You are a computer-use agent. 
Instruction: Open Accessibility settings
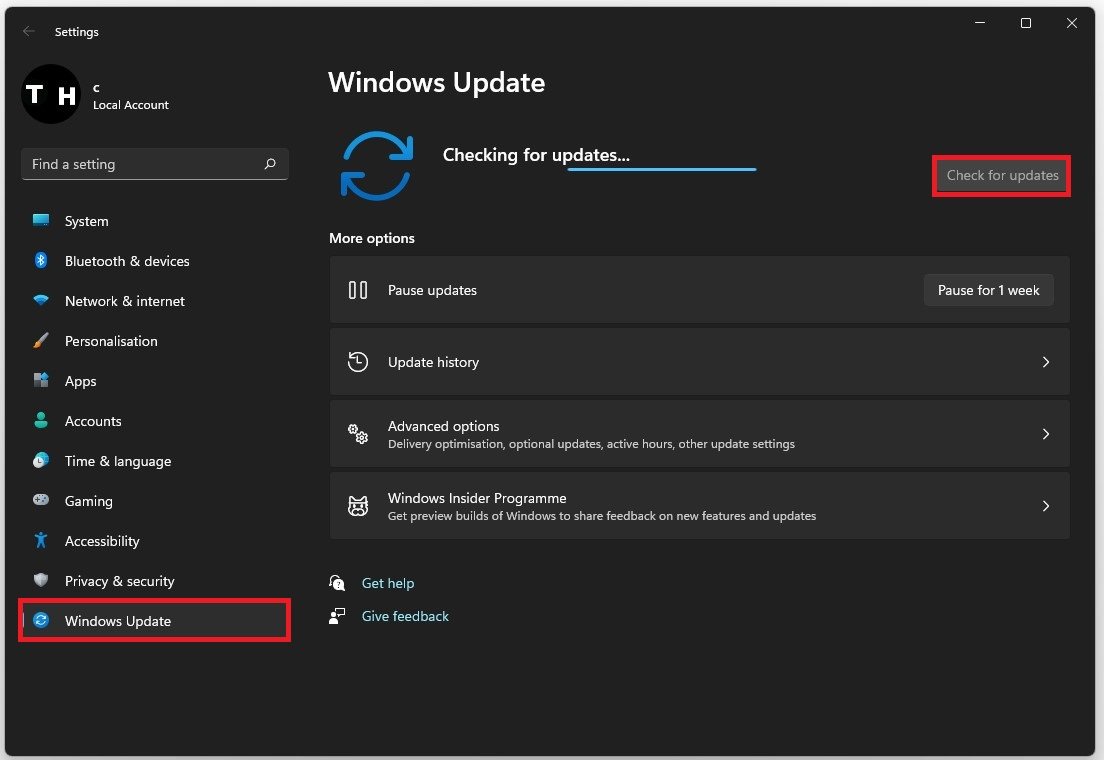point(154,541)
